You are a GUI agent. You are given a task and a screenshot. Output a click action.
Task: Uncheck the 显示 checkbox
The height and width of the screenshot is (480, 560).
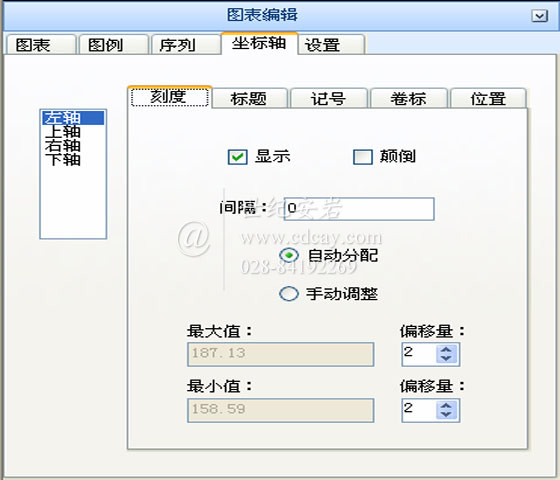[x=238, y=157]
